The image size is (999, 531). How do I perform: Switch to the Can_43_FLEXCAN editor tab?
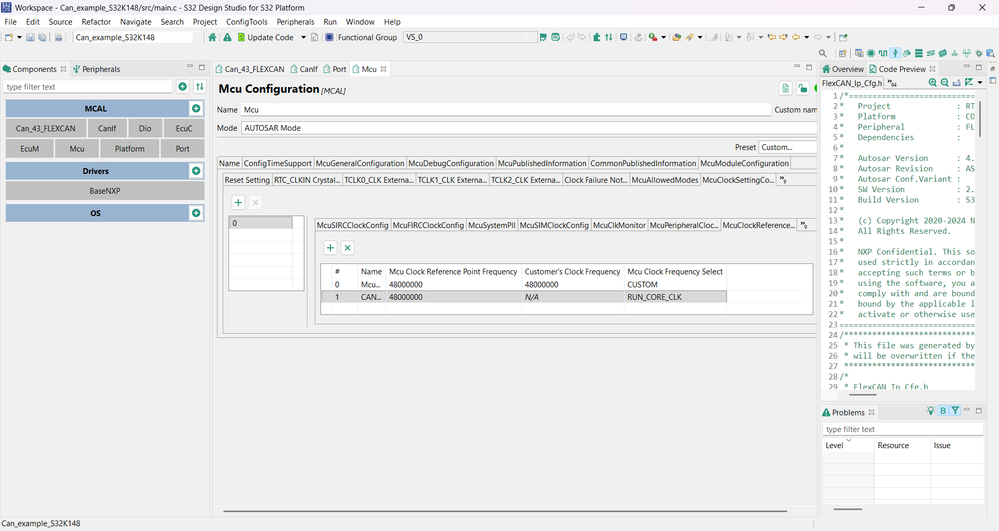(x=250, y=69)
